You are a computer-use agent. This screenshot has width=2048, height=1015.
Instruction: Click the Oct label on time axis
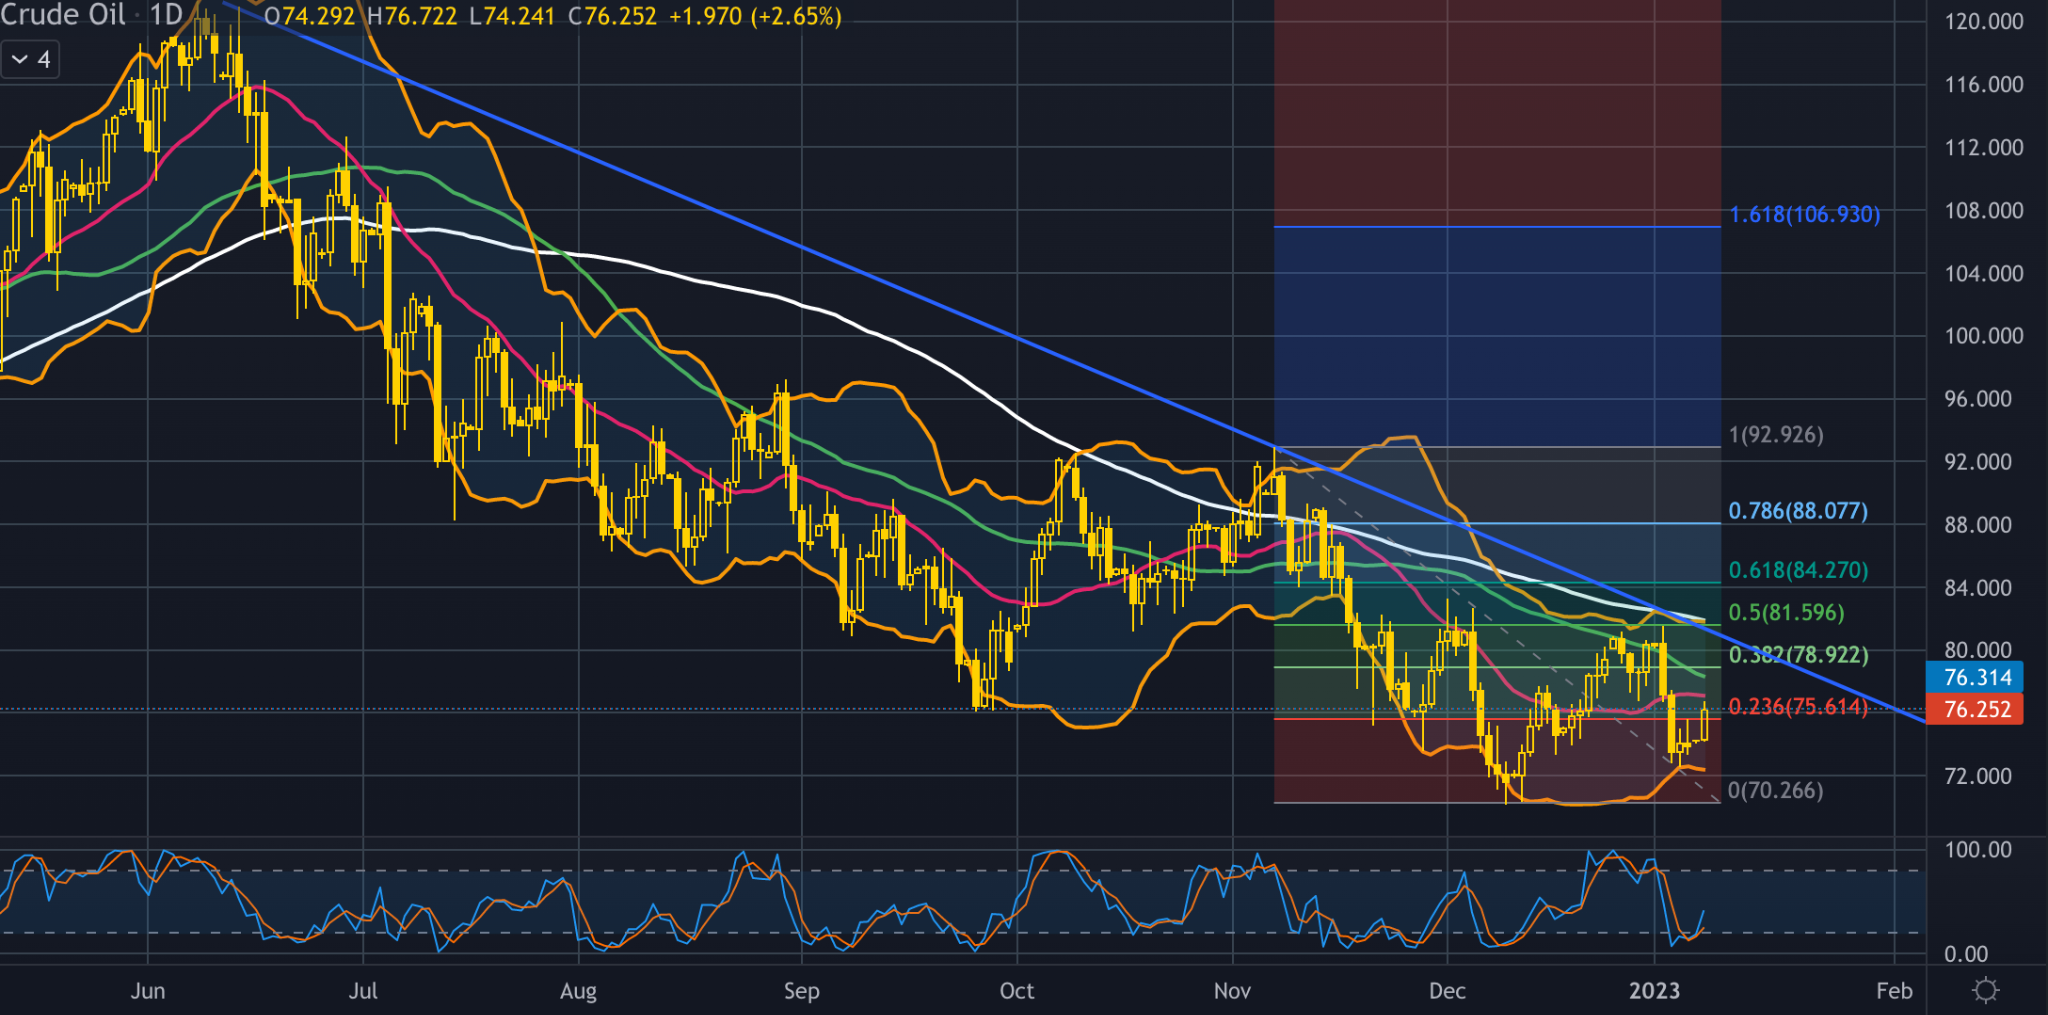pos(1017,991)
